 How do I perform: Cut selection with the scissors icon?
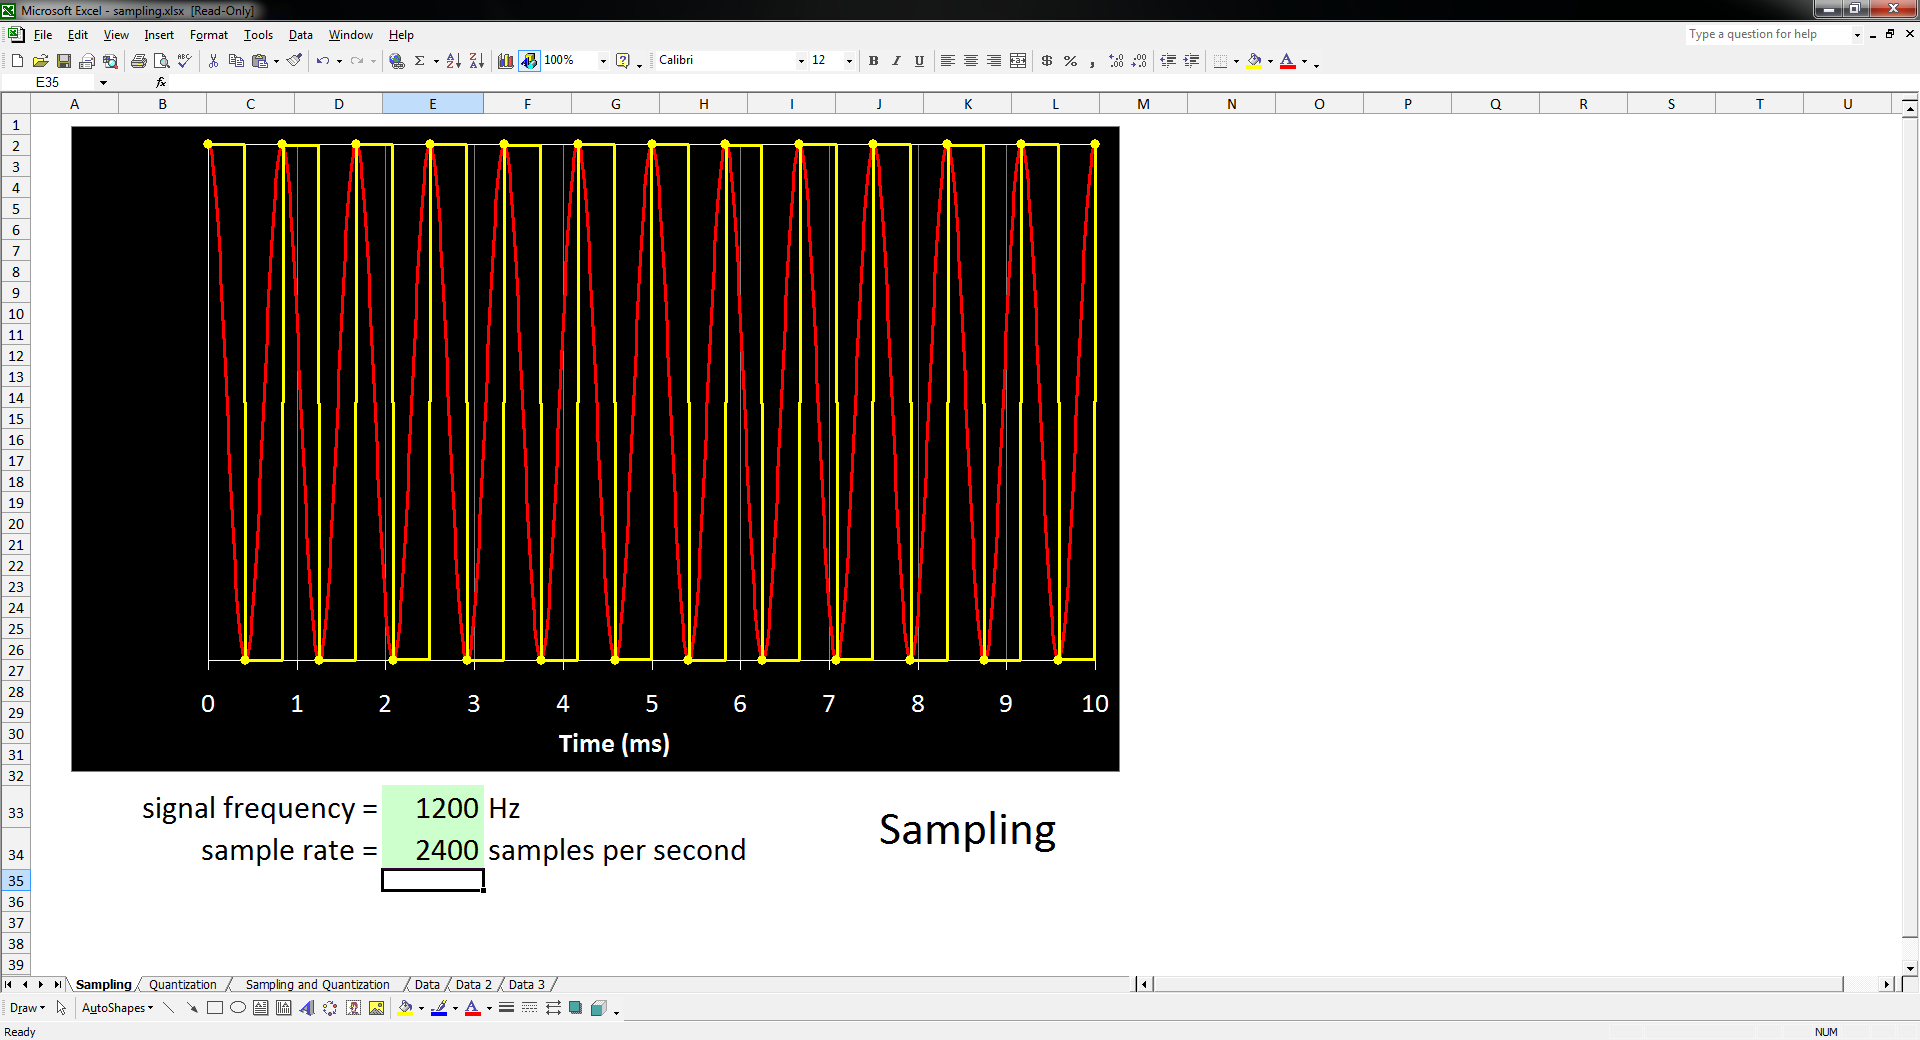213,61
